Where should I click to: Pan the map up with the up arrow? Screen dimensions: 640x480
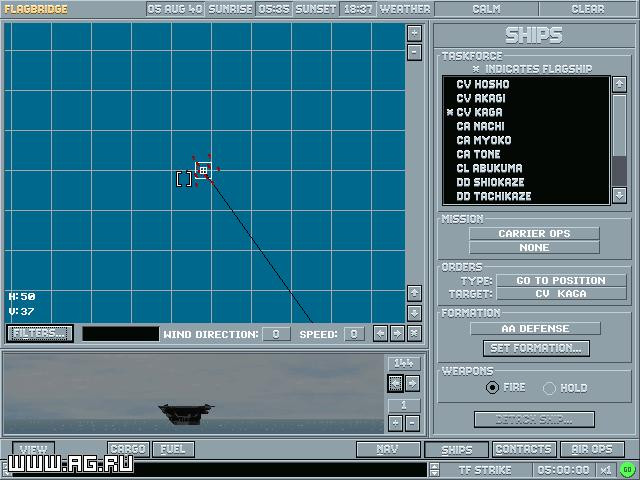coord(414,293)
